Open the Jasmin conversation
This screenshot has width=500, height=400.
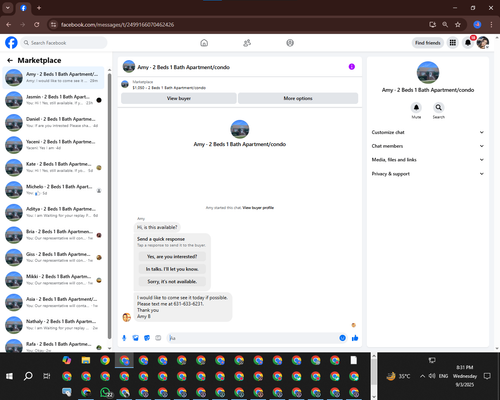(x=53, y=100)
